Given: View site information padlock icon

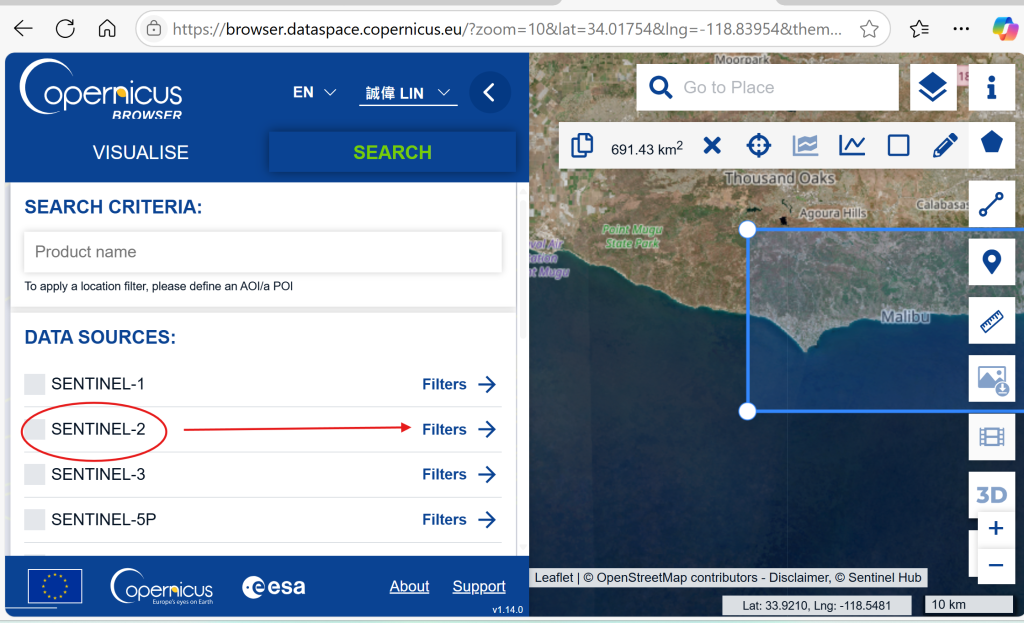Looking at the screenshot, I should tap(154, 29).
